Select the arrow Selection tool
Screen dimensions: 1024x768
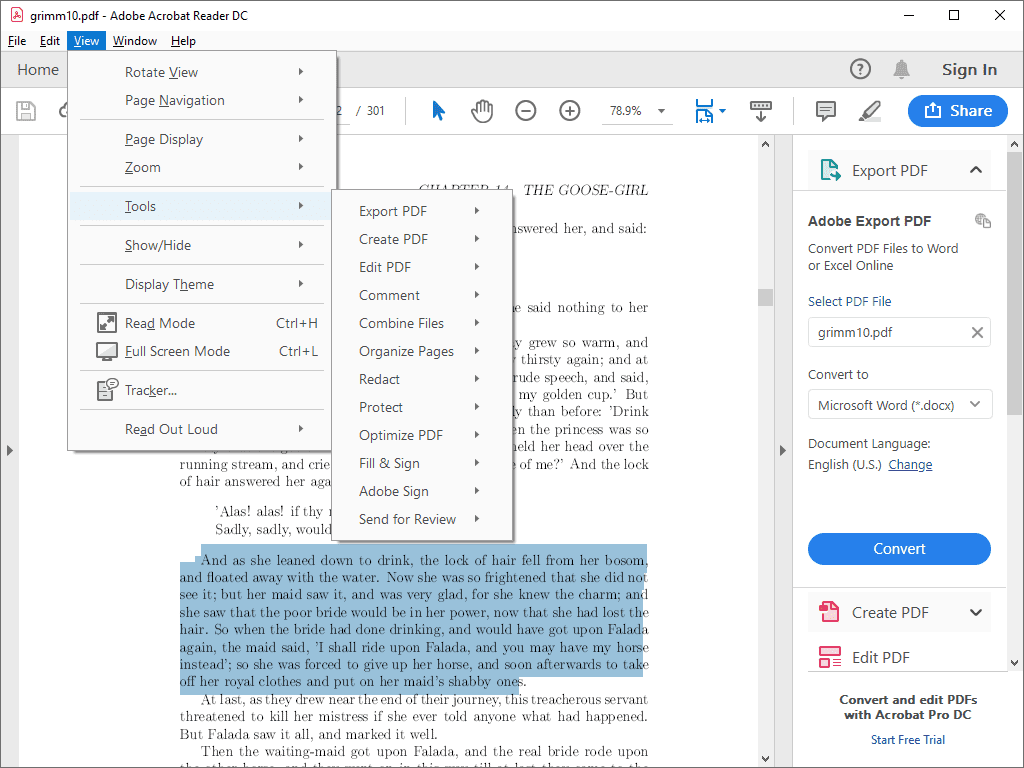point(438,111)
